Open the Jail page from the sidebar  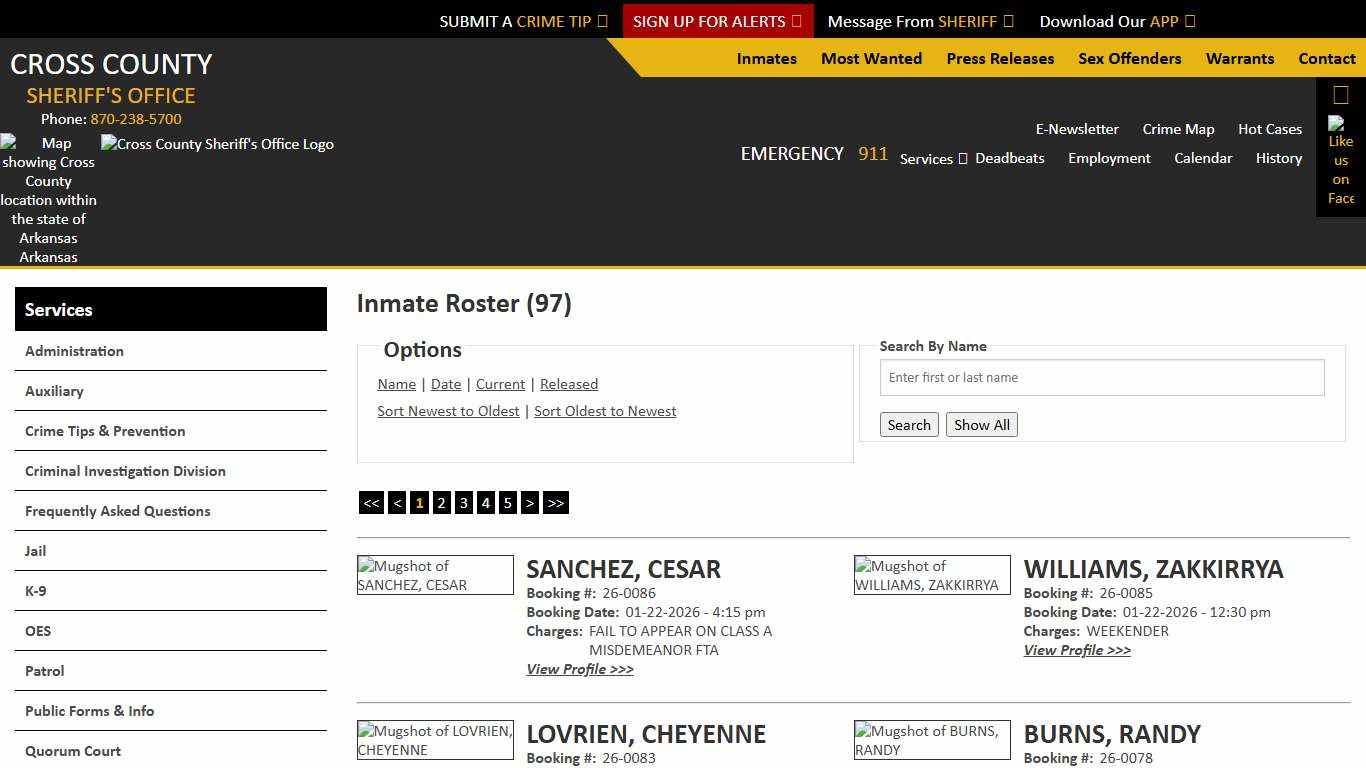coord(35,551)
